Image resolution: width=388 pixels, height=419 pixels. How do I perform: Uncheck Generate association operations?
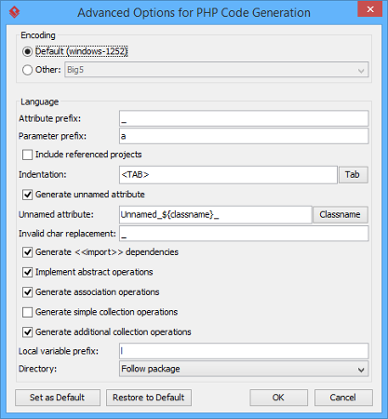coord(27,292)
